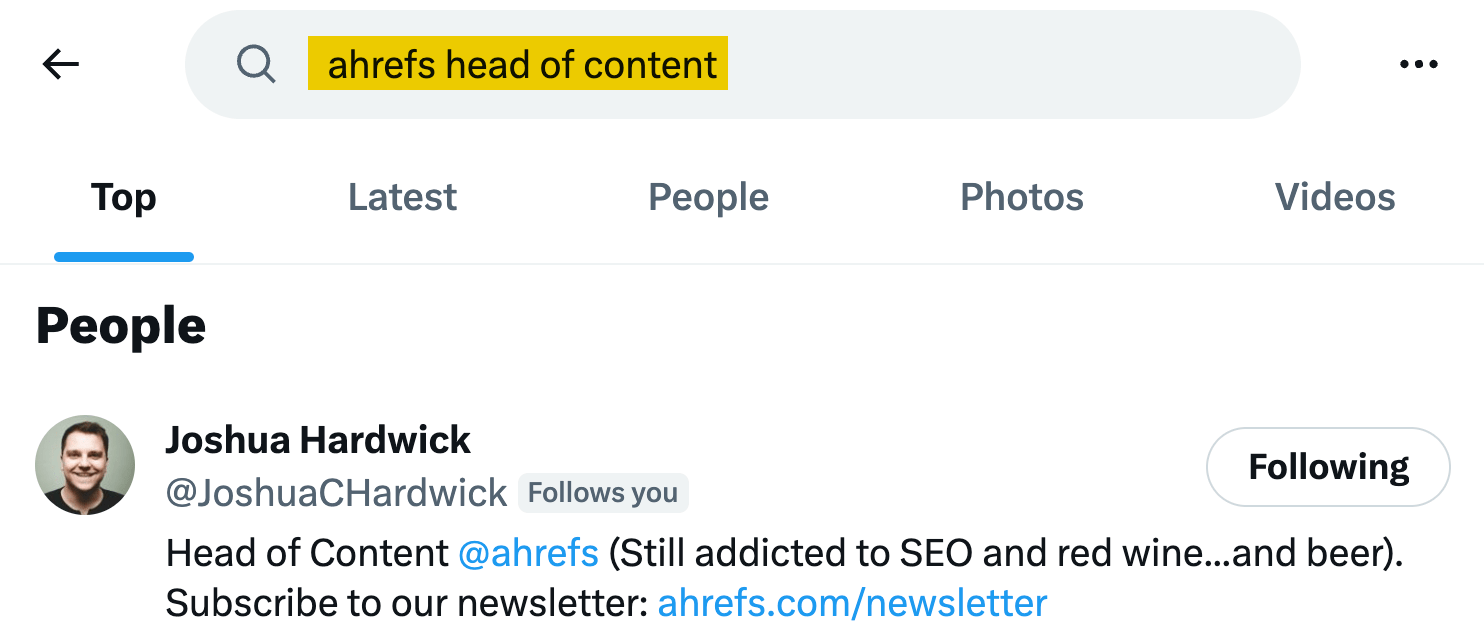Image resolution: width=1484 pixels, height=644 pixels.
Task: Unfollow by clicking the Following button
Action: point(1327,466)
